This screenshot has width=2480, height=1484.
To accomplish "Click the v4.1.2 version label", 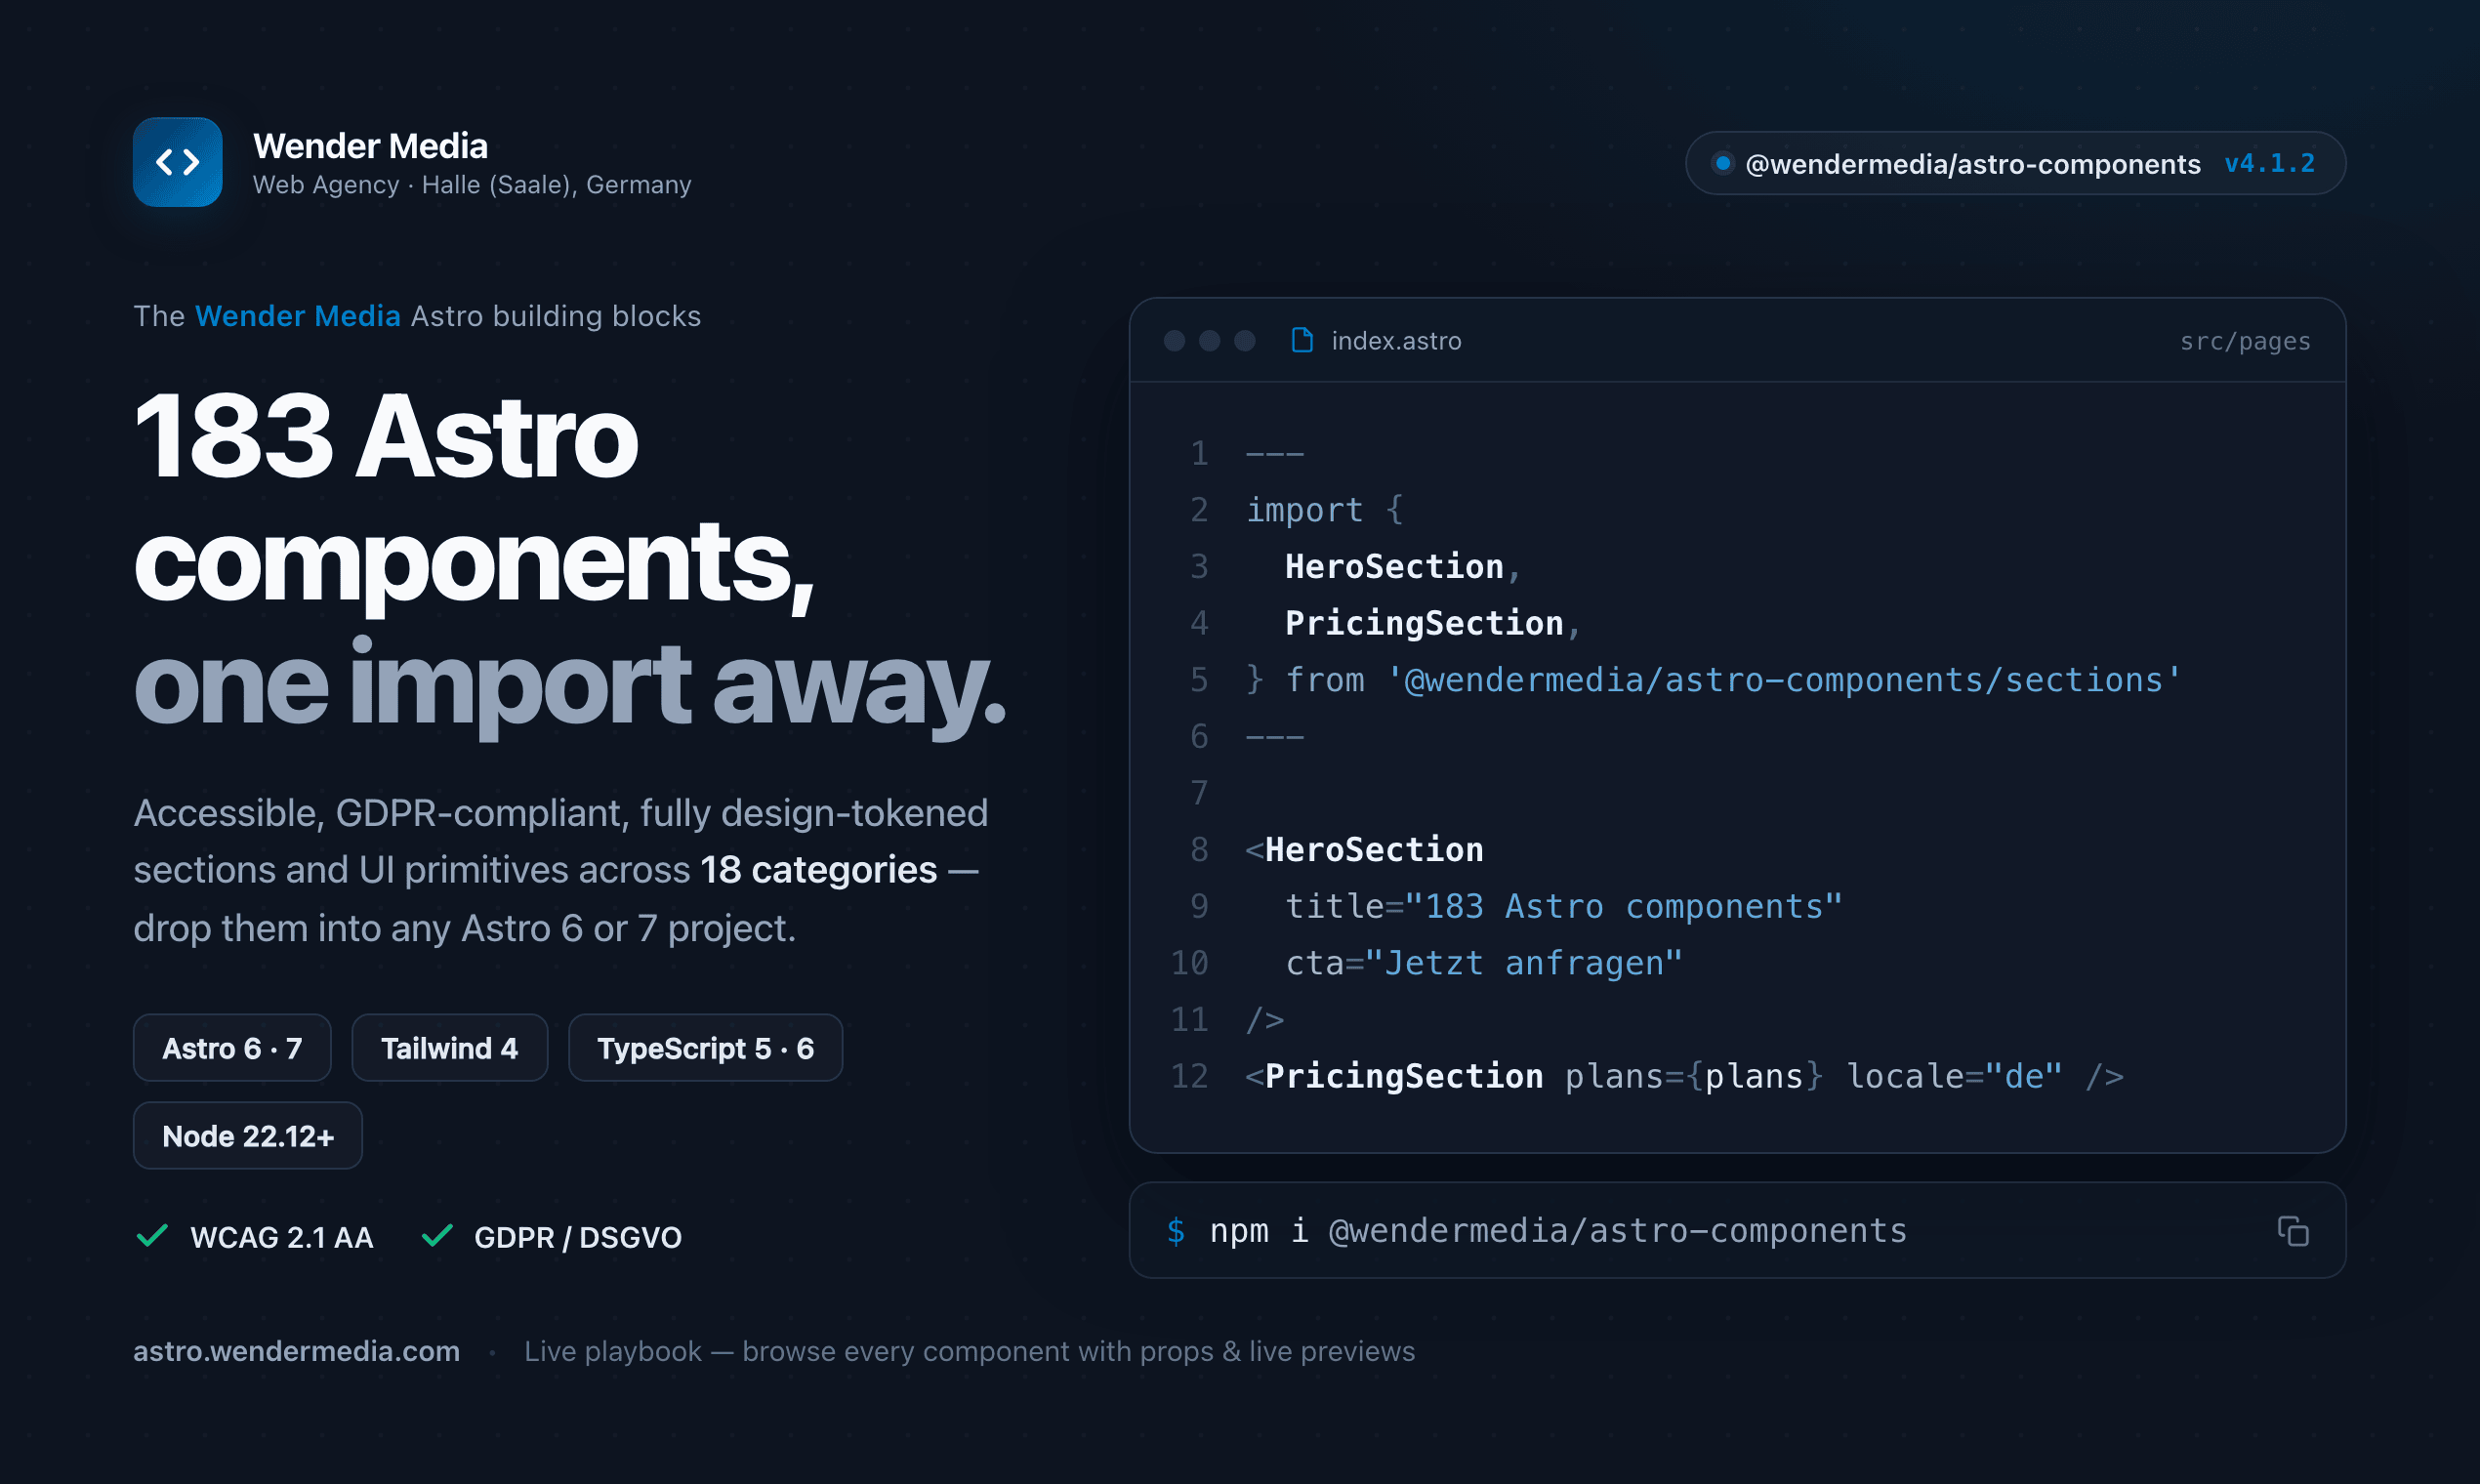I will [x=2269, y=163].
